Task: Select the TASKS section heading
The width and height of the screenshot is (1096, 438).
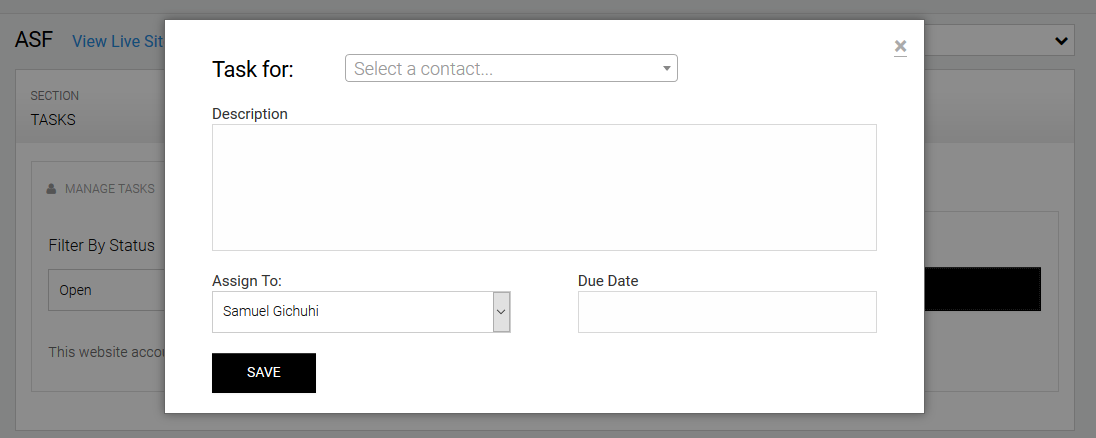Action: click(53, 120)
